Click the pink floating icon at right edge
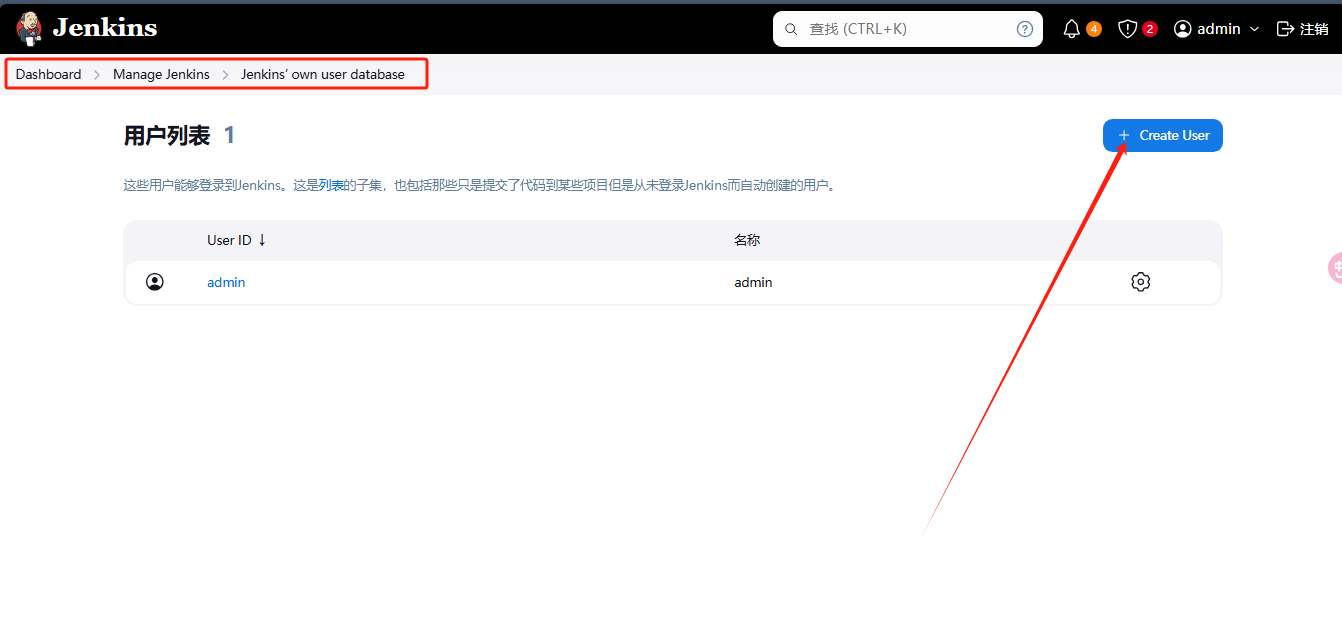This screenshot has height=632, width=1342. (x=1334, y=268)
